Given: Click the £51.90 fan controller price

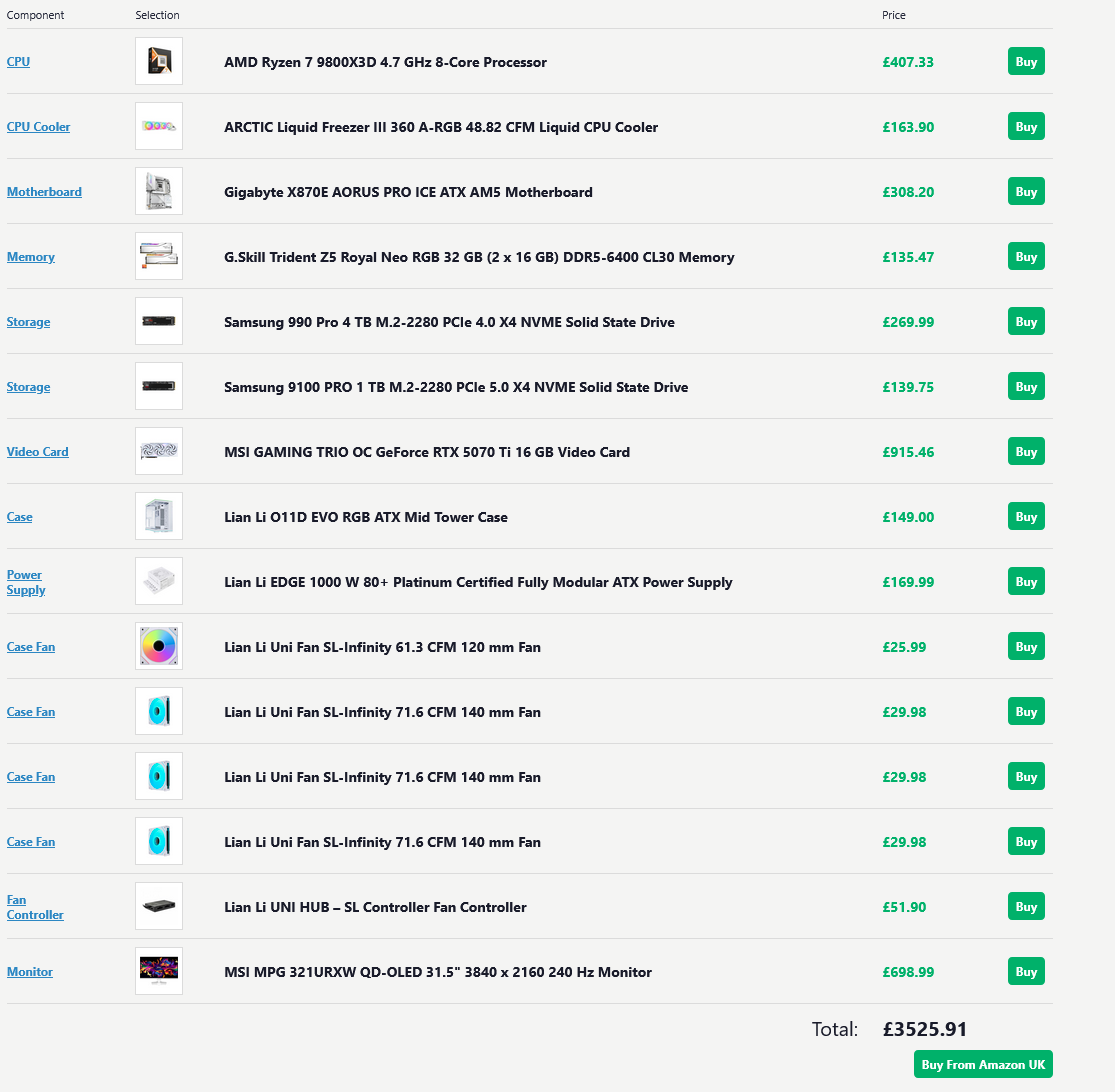Looking at the screenshot, I should coord(905,907).
